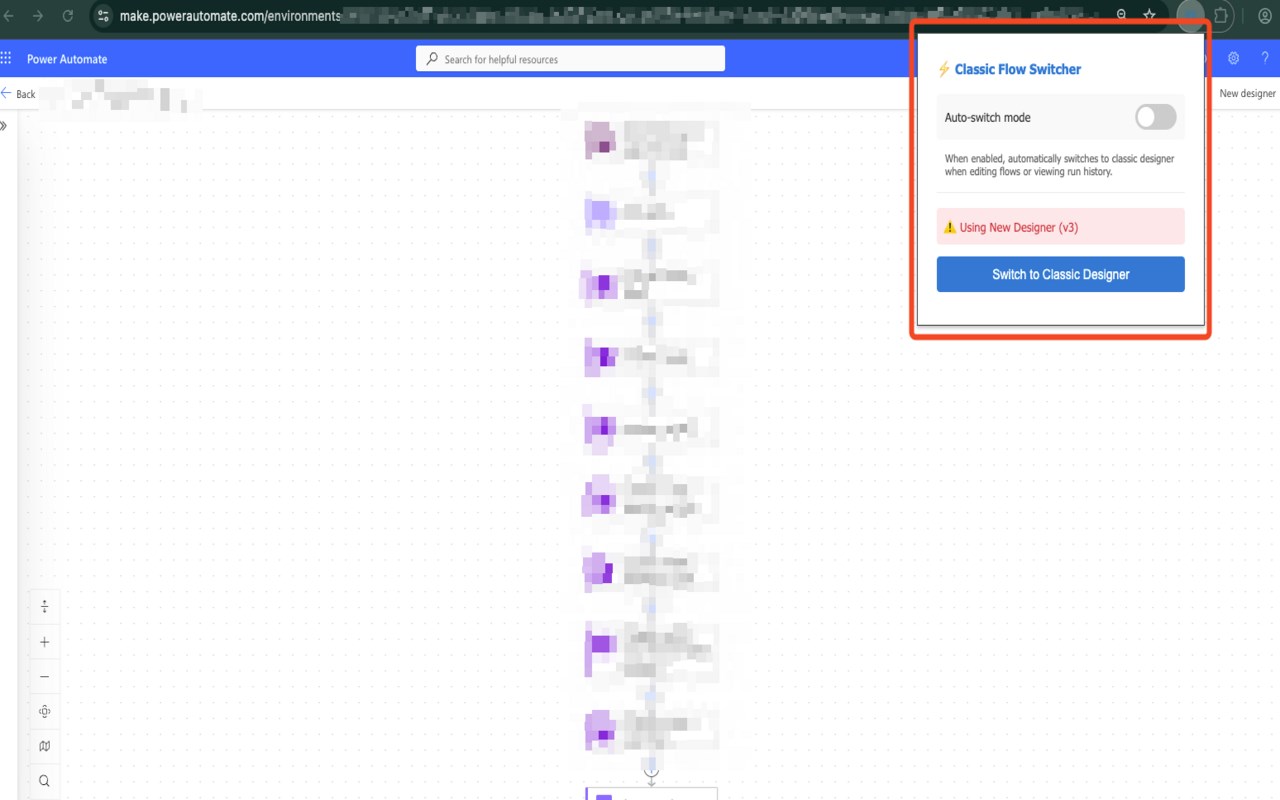Click the collapse/expand actions canvas icon

(x=44, y=607)
